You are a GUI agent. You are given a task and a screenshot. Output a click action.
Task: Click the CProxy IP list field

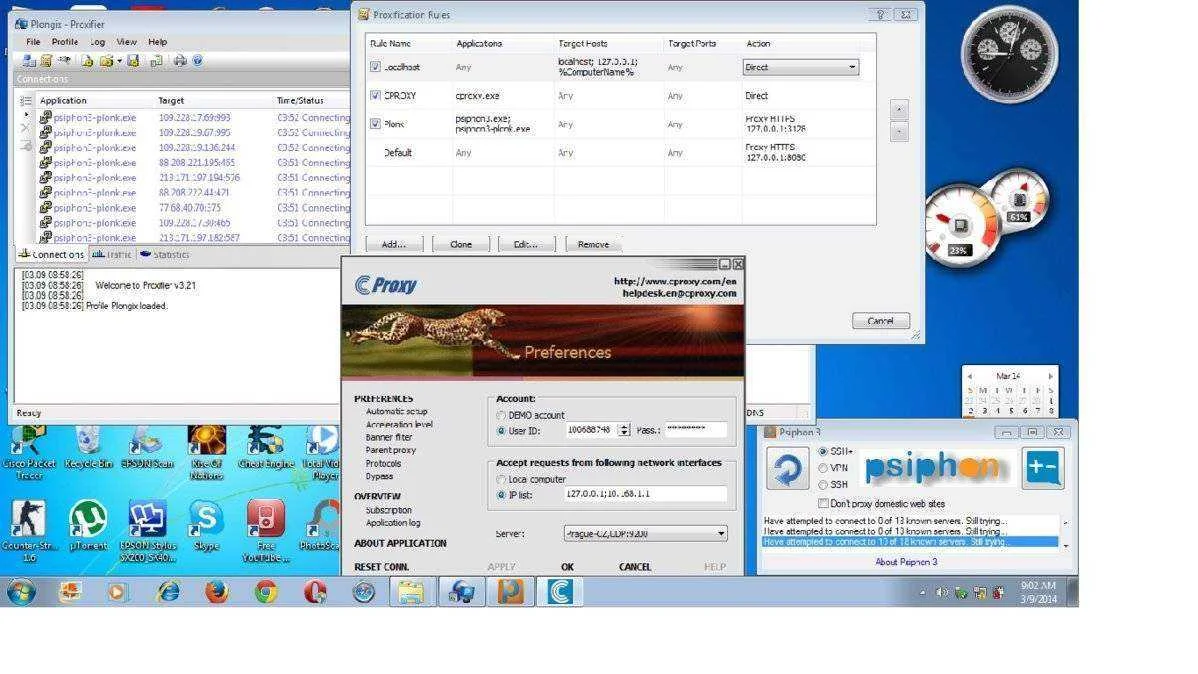(x=646, y=494)
